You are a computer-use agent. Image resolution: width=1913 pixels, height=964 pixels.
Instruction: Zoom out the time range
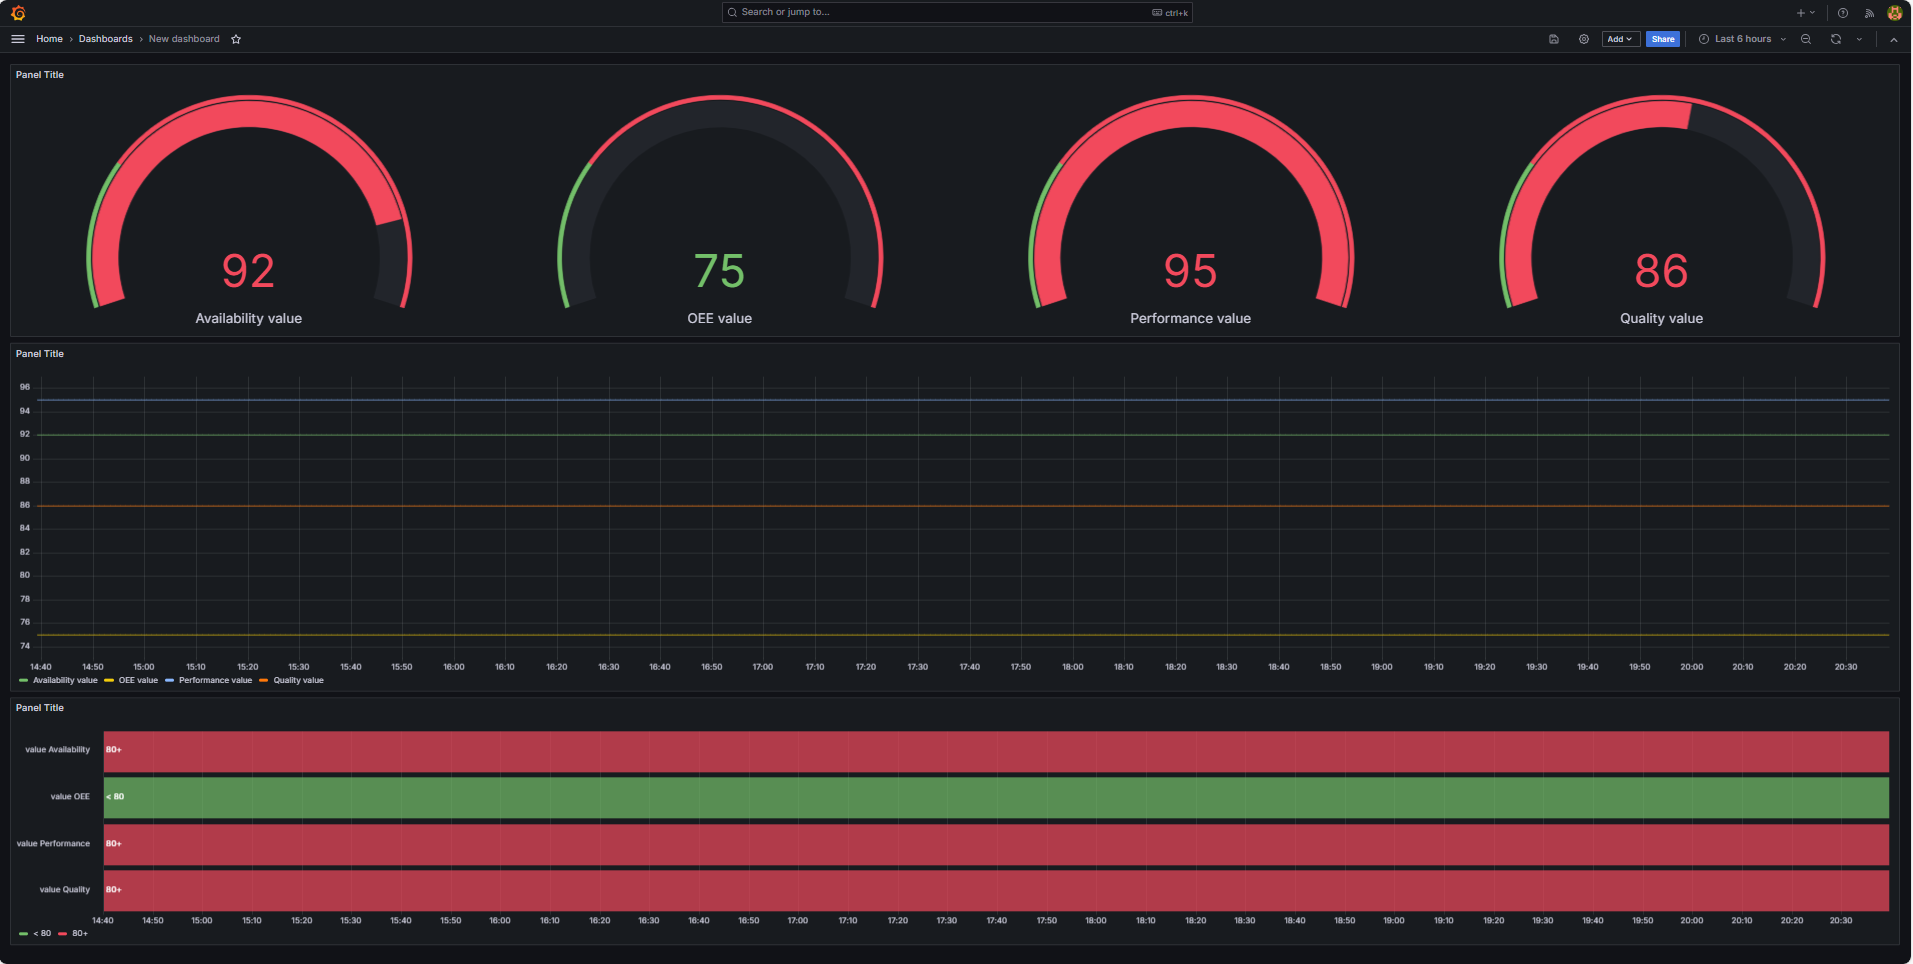pyautogui.click(x=1806, y=39)
